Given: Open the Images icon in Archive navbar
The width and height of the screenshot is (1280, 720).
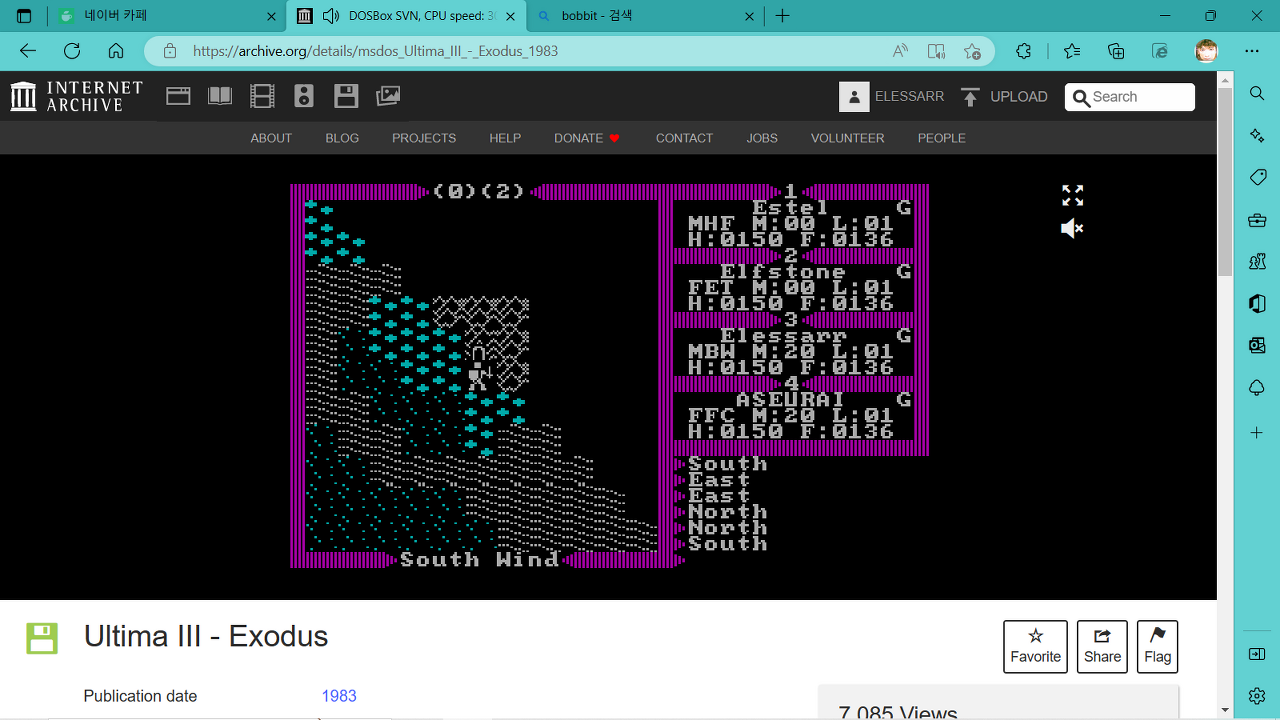Looking at the screenshot, I should [x=388, y=96].
